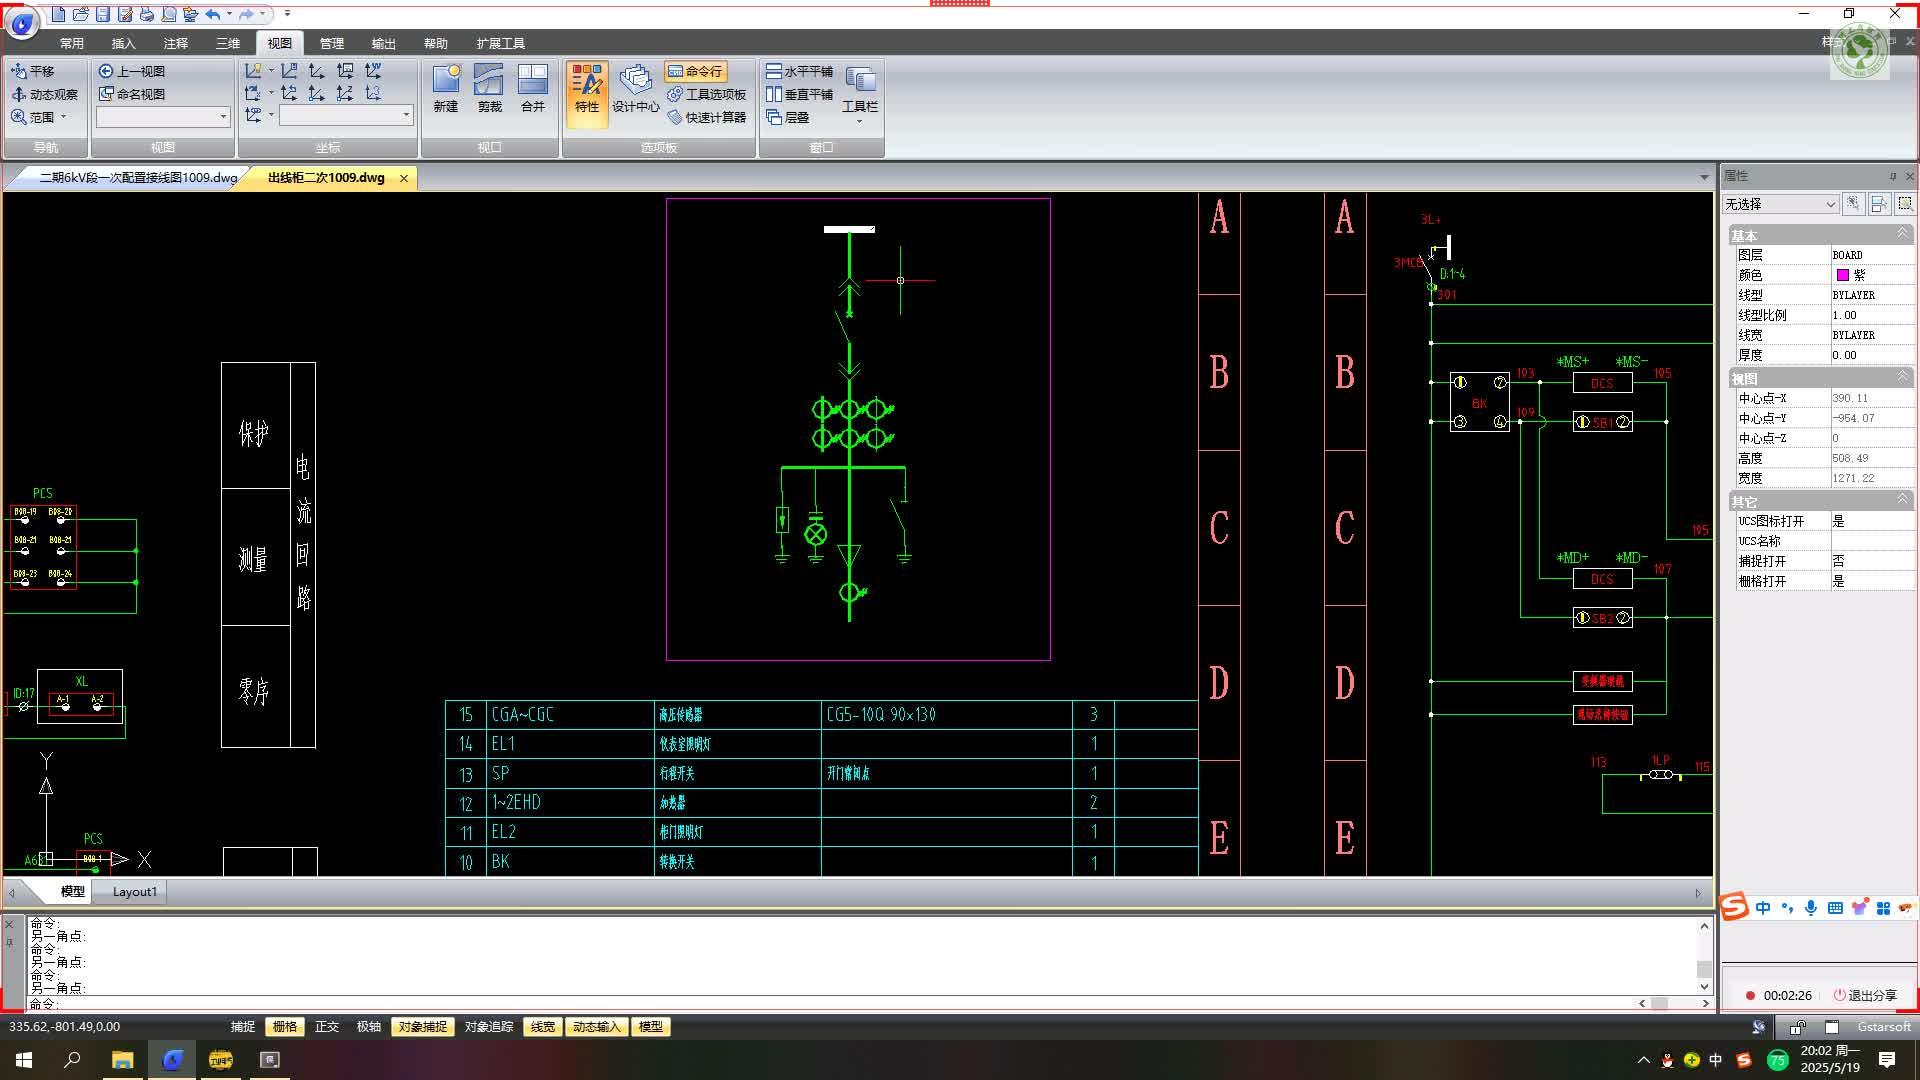Switch to the Layout1 sheet tab

click(x=134, y=891)
